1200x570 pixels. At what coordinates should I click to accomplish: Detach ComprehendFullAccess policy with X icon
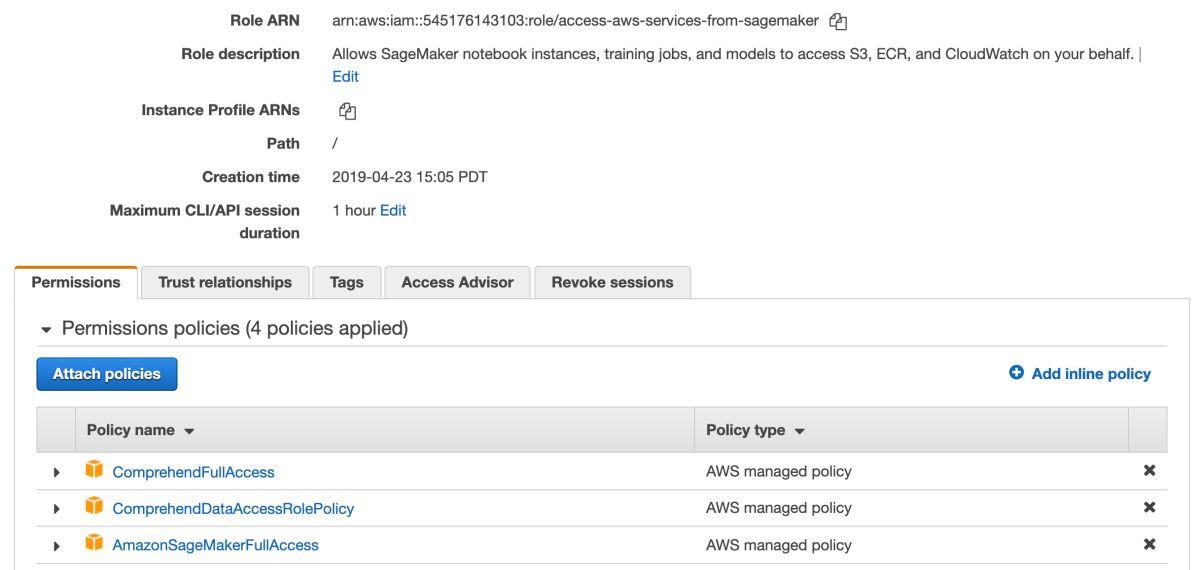pyautogui.click(x=1149, y=470)
